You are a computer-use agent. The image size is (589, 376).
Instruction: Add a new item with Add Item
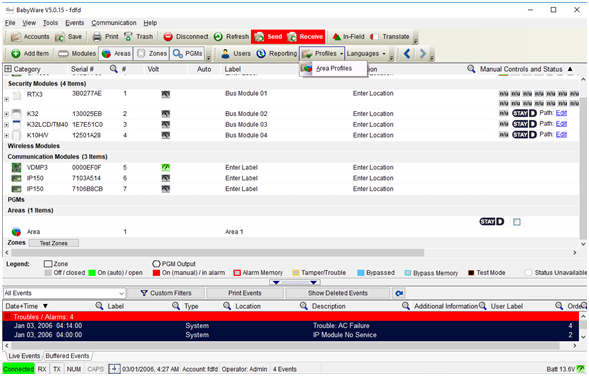(x=30, y=54)
